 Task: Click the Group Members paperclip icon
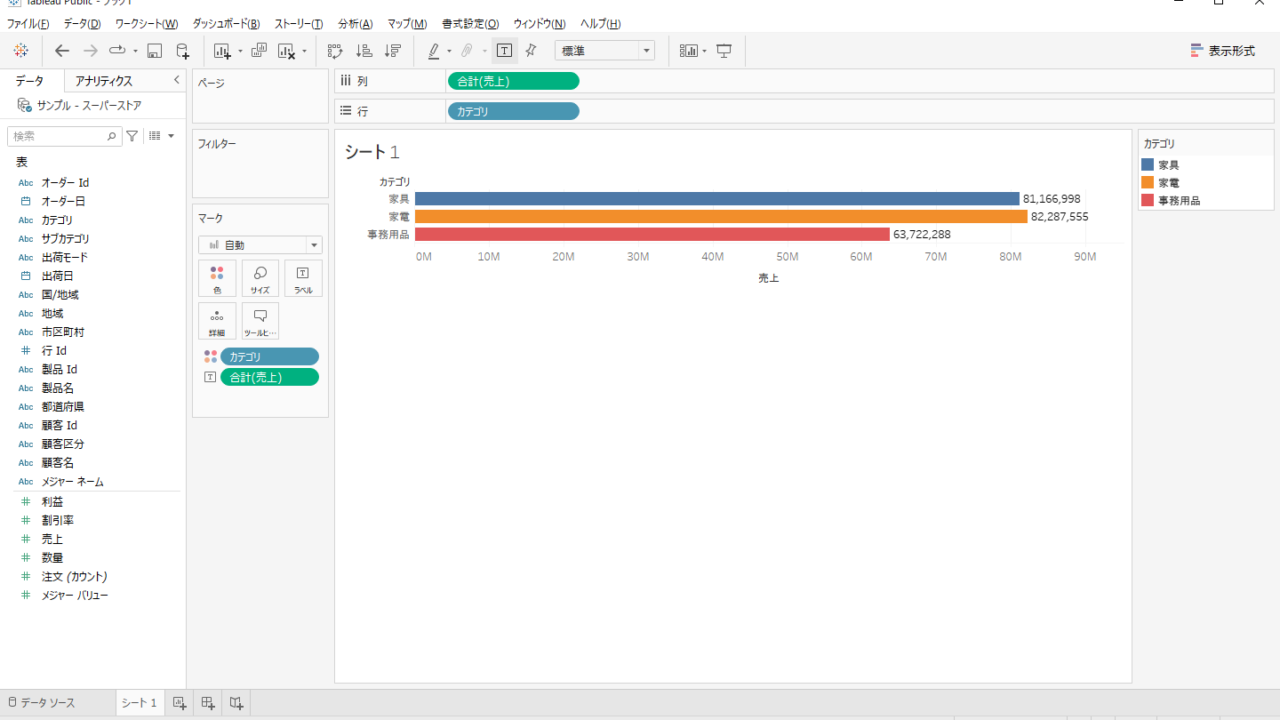[x=466, y=50]
